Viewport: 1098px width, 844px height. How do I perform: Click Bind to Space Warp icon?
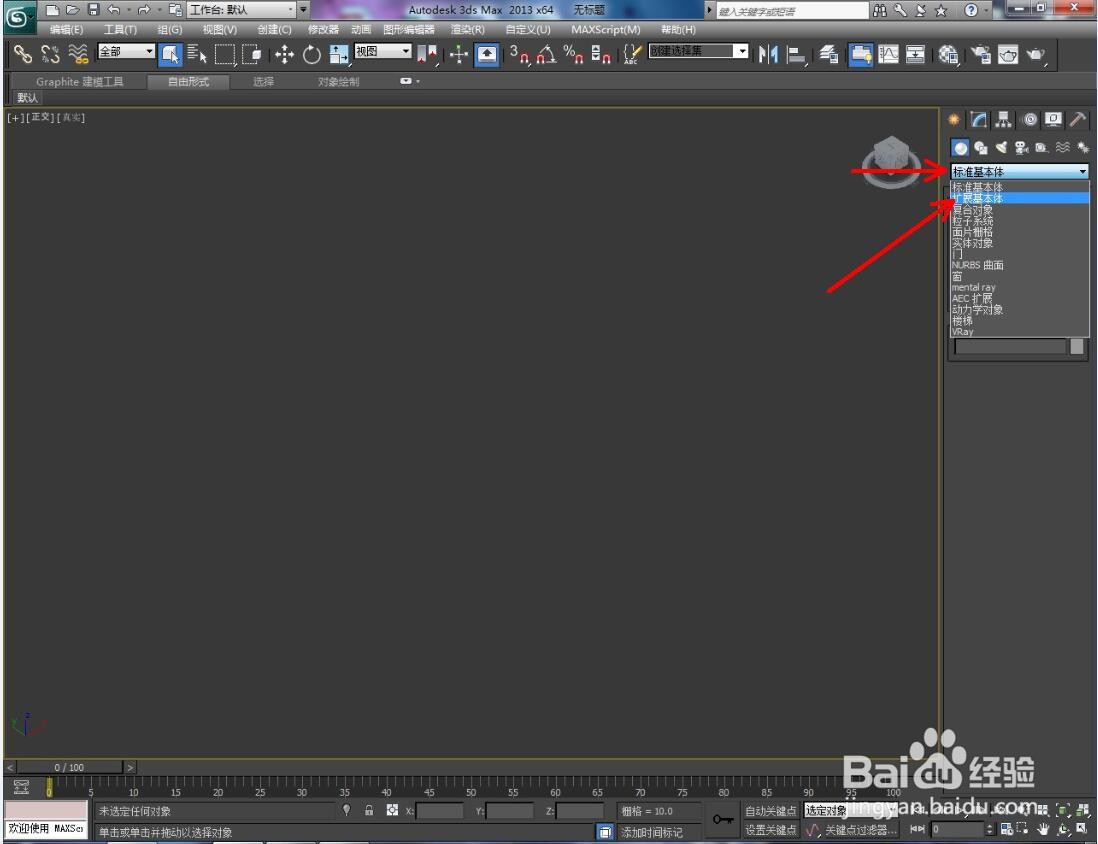tap(78, 54)
